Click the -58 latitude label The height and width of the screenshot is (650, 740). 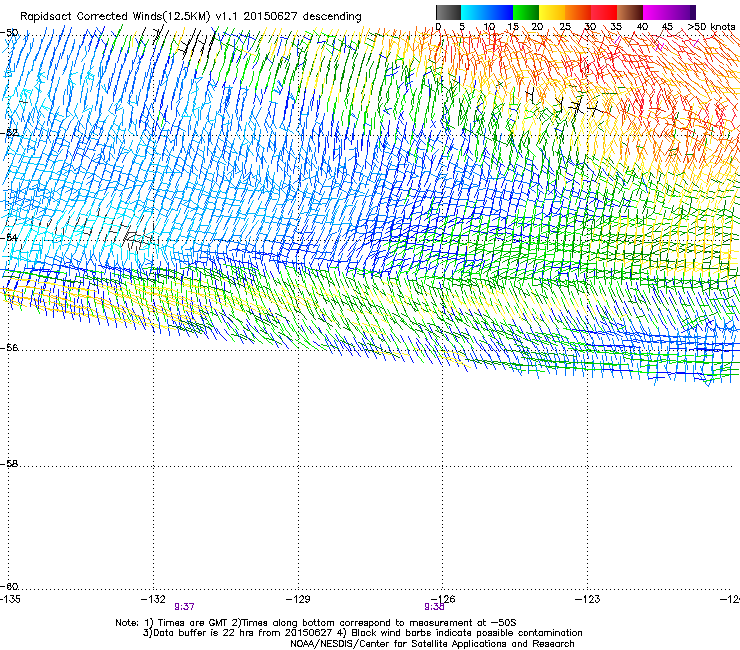(x=10, y=464)
